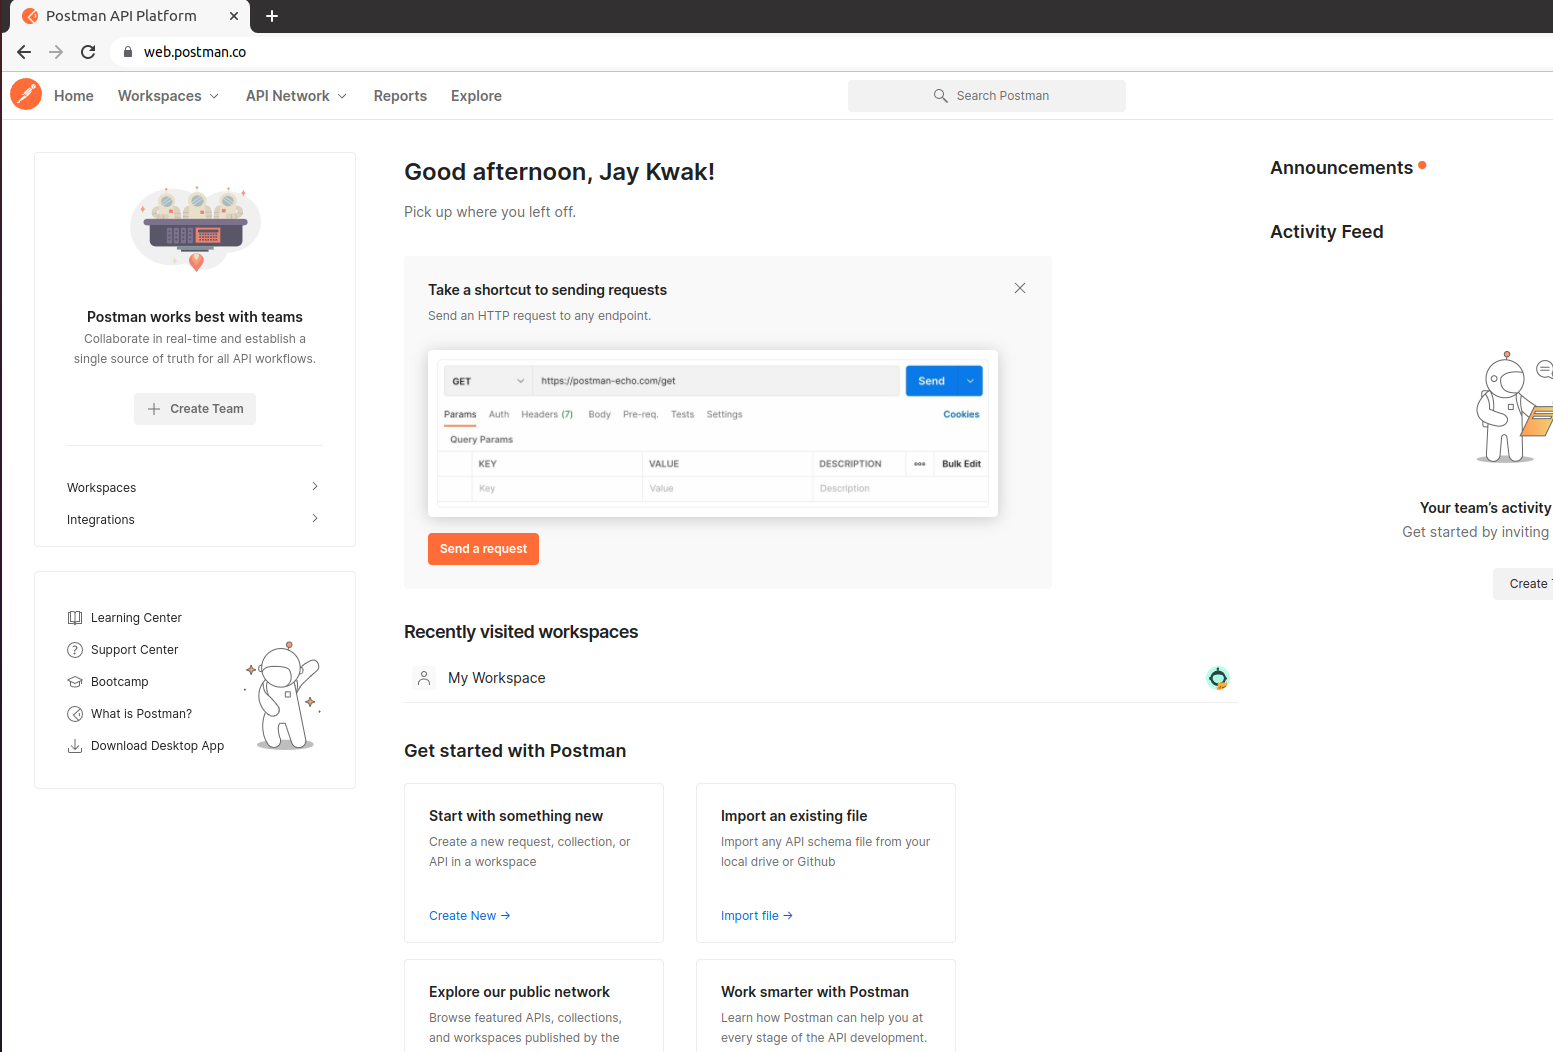
Task: Click the Announcements heading
Action: point(1341,168)
